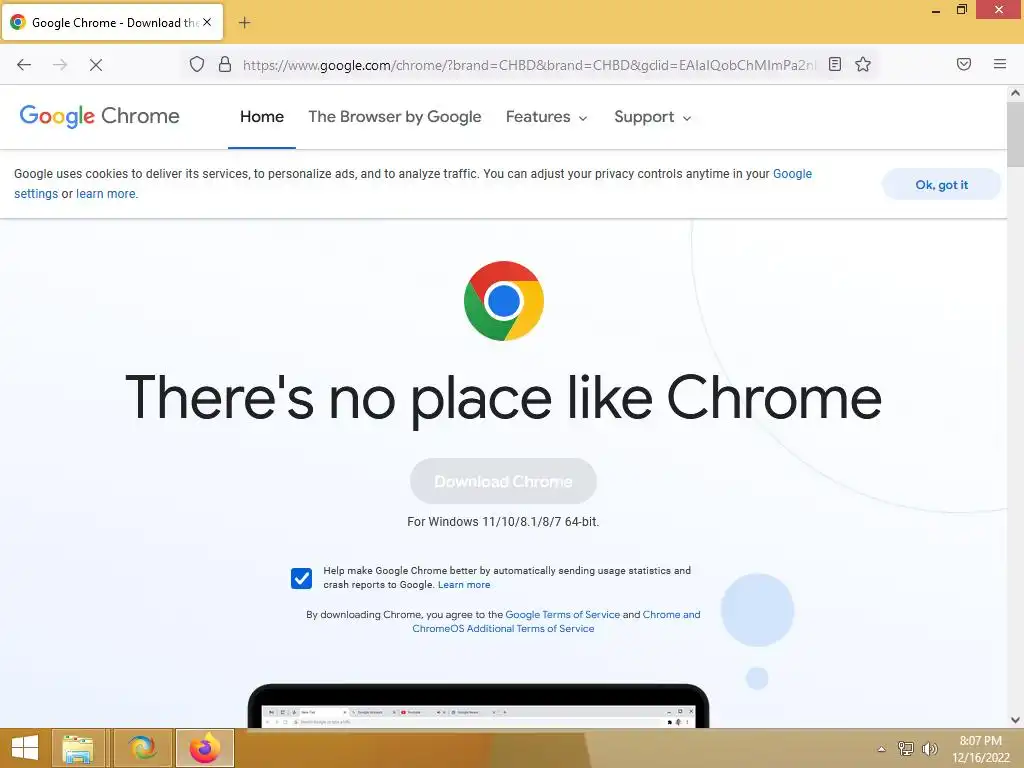Image resolution: width=1024 pixels, height=768 pixels.
Task: Uncheck usage statistics and crash reports checkbox
Action: coord(301,578)
